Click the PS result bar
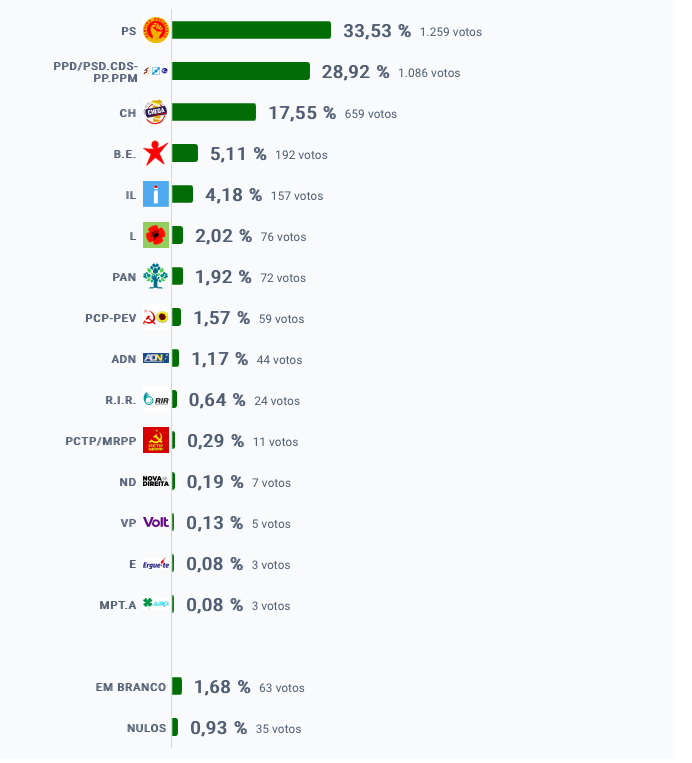The height and width of the screenshot is (763, 692). point(252,30)
